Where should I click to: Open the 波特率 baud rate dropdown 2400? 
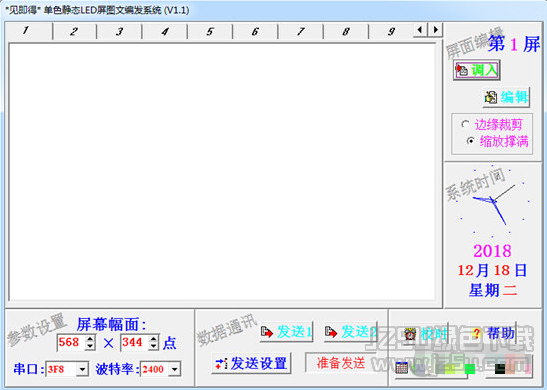click(x=174, y=369)
